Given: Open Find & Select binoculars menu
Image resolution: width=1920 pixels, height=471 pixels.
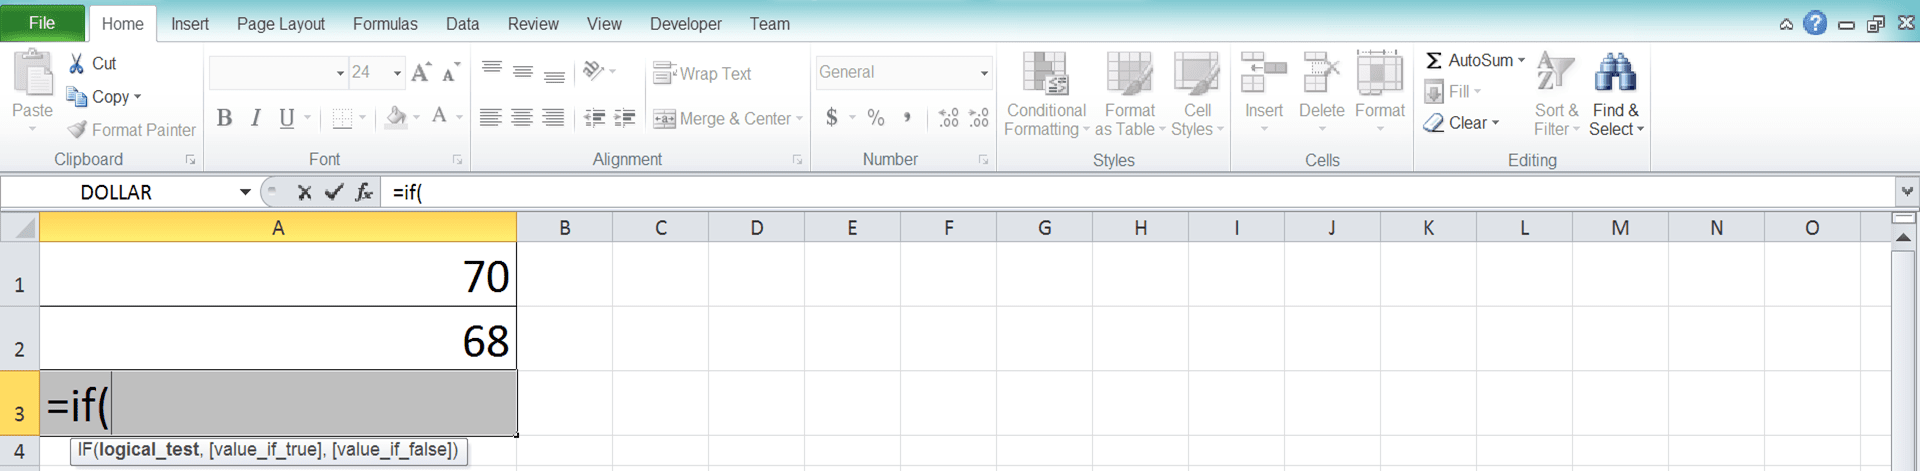Looking at the screenshot, I should (x=1616, y=94).
